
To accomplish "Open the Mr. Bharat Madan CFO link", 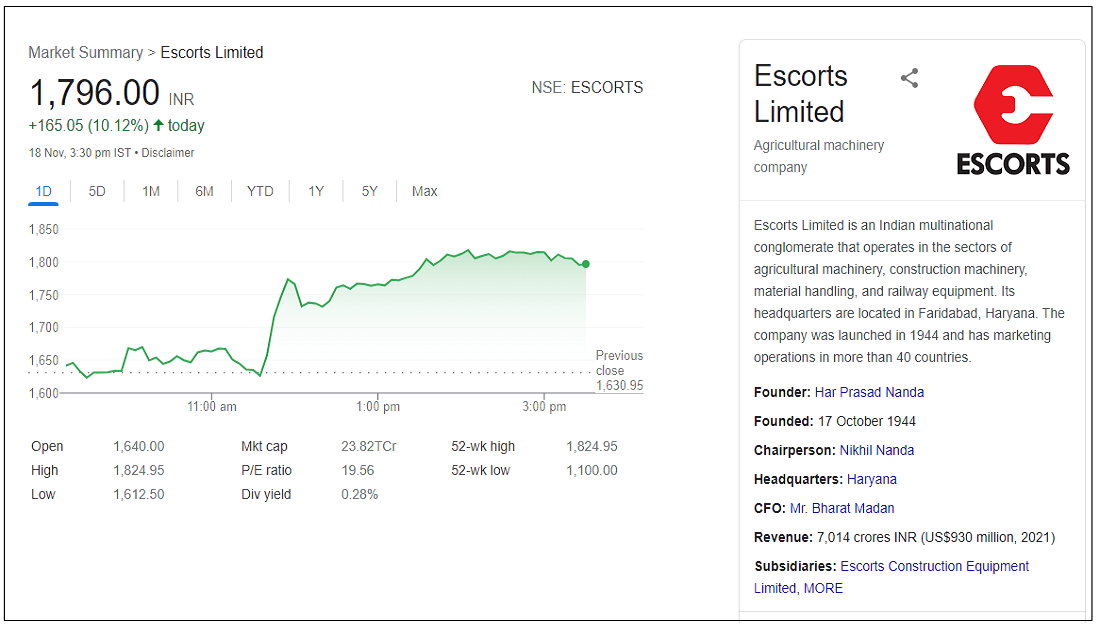I will 842,508.
